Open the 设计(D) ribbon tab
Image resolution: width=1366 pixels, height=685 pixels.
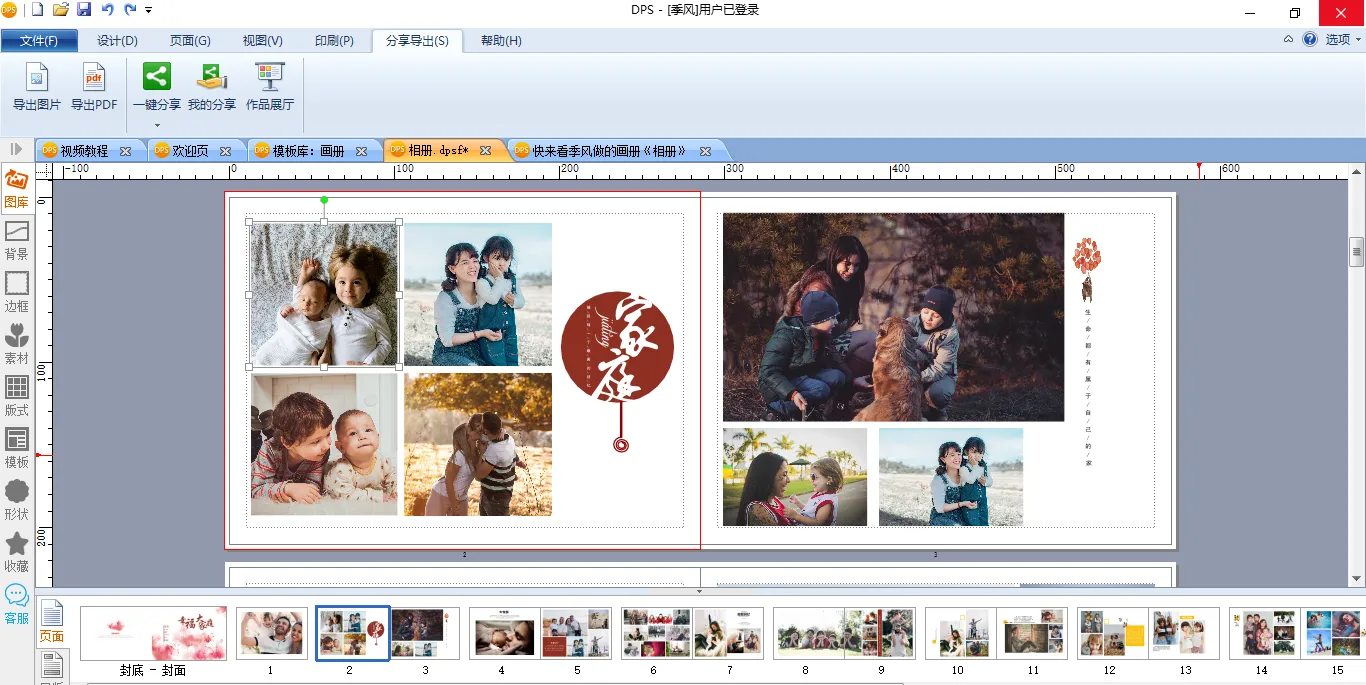(x=117, y=41)
